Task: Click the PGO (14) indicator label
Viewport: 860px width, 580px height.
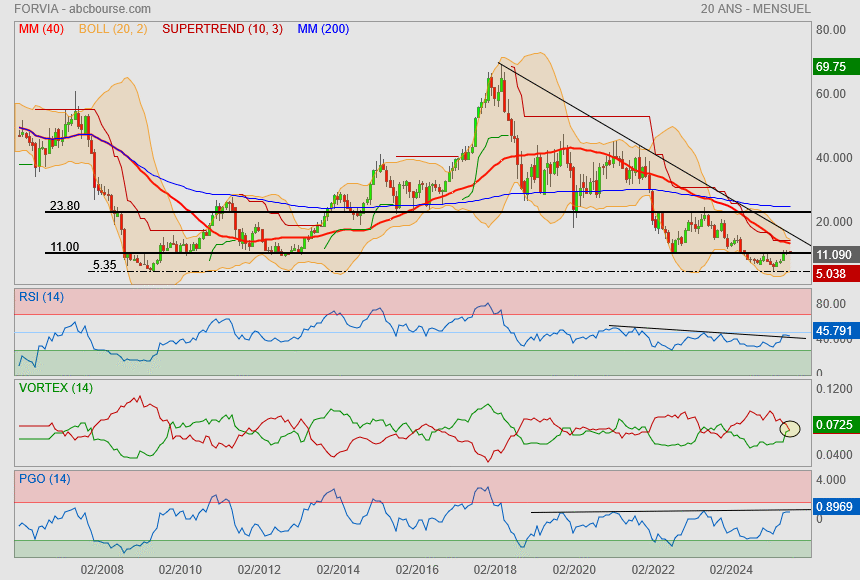Action: (45, 479)
